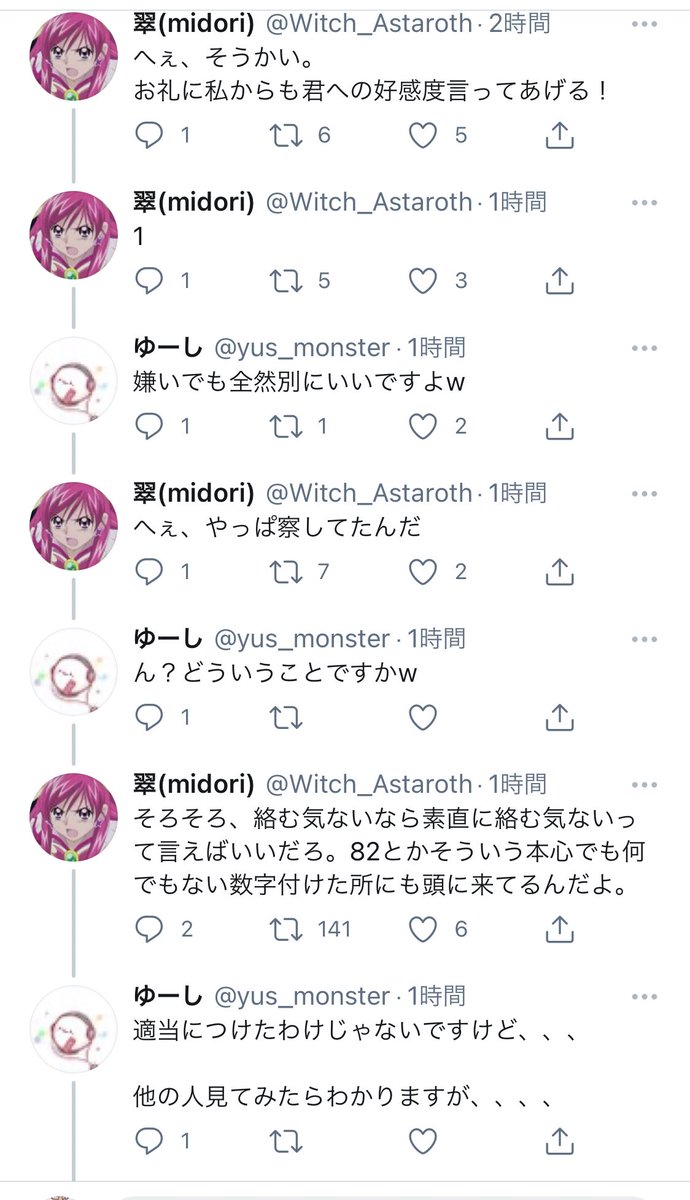Image resolution: width=690 pixels, height=1200 pixels.
Task: Open @yus_monster handle on the 適当につけた tweet
Action: pos(301,996)
